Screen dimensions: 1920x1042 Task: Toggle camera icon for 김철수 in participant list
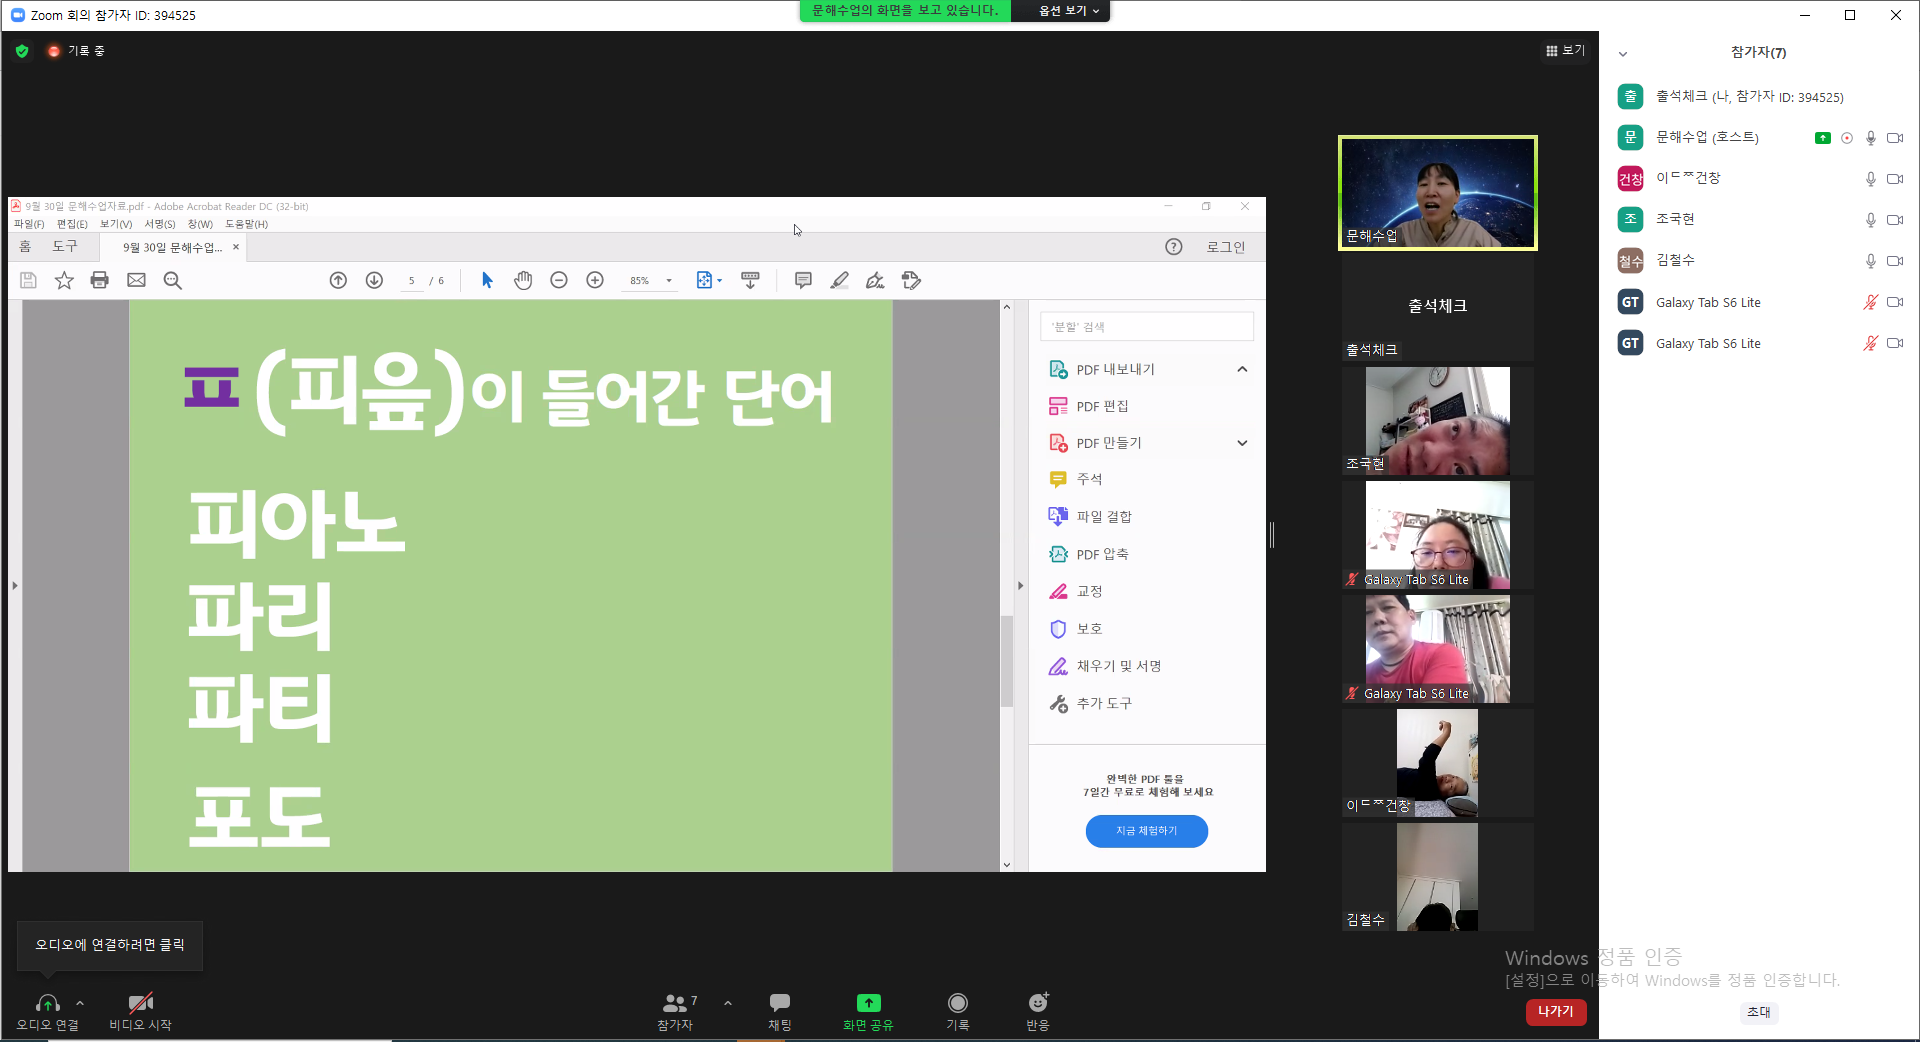coord(1895,261)
